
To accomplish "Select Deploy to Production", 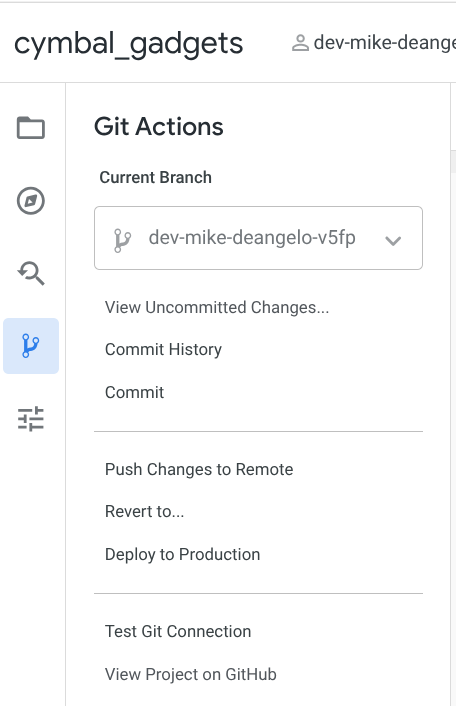I will point(182,554).
